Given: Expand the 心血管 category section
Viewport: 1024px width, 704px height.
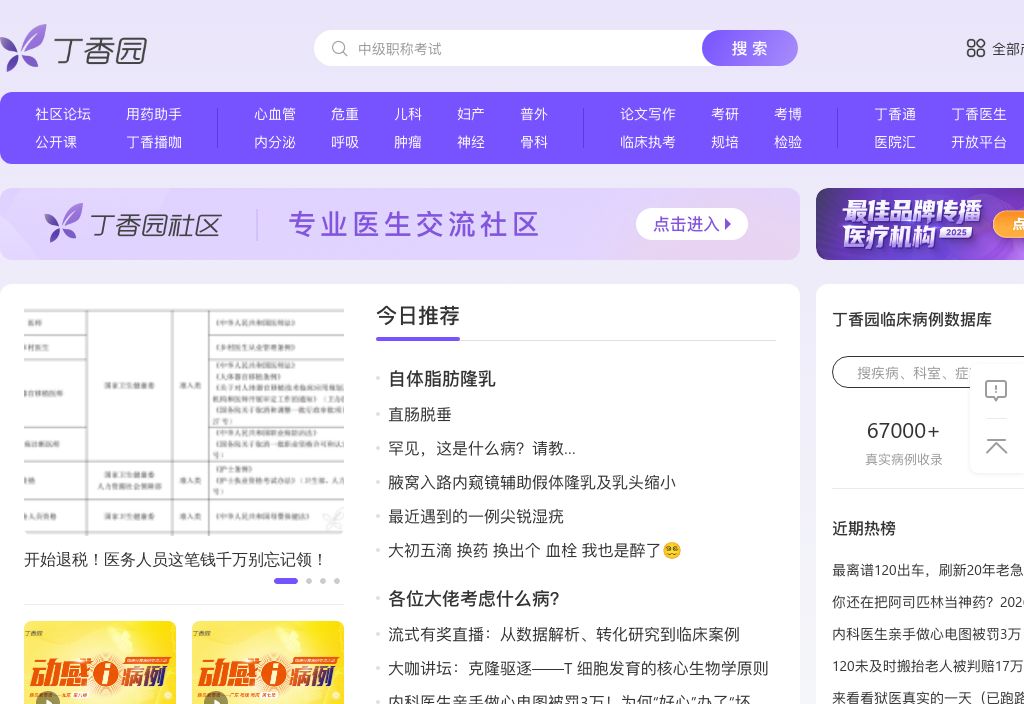Looking at the screenshot, I should click(276, 114).
